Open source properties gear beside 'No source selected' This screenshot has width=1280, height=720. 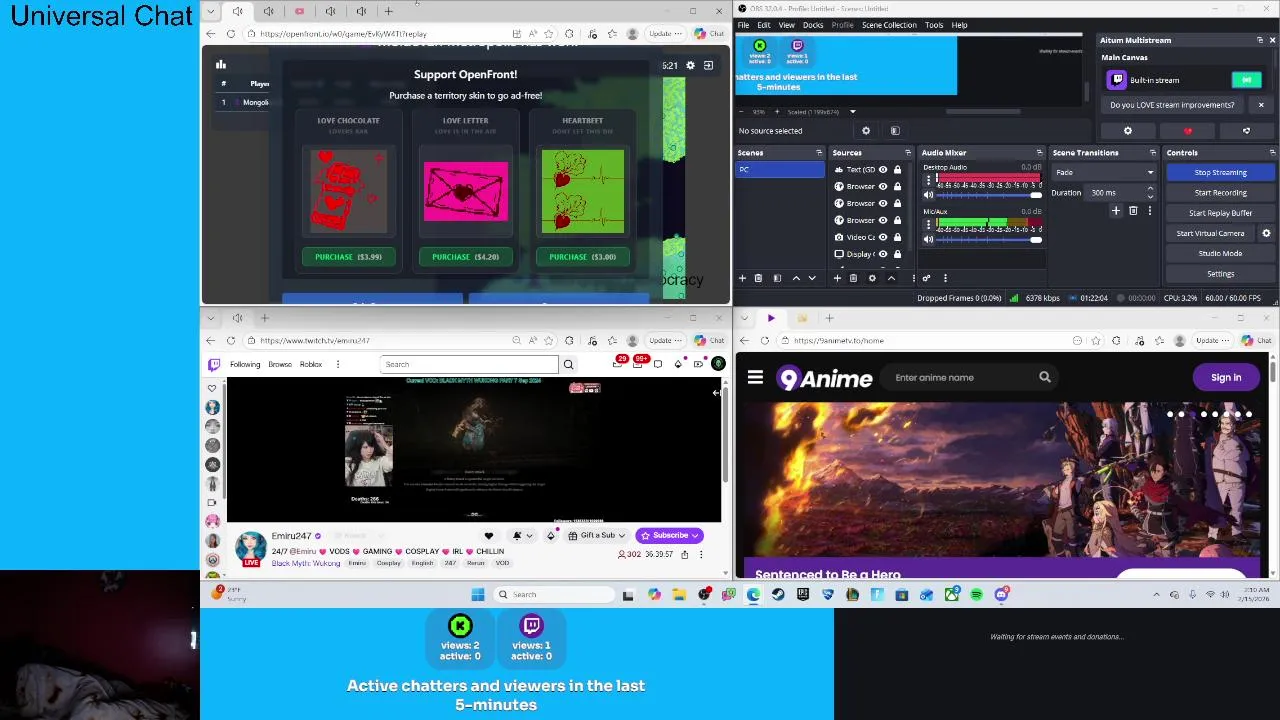866,131
